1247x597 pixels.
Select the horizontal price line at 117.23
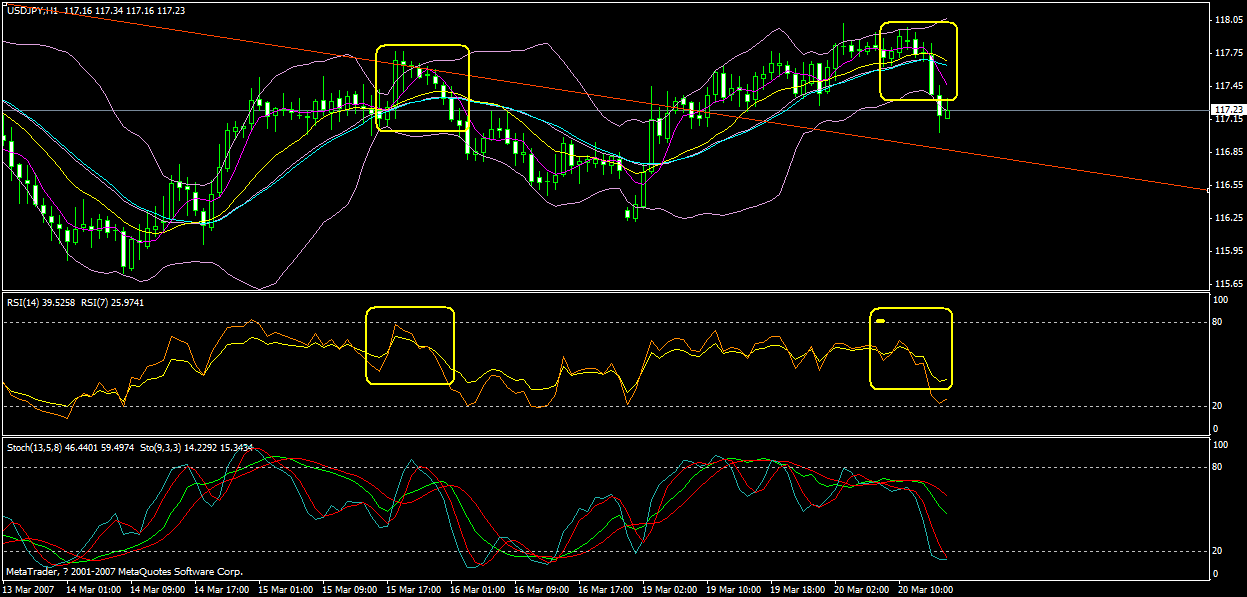pyautogui.click(x=605, y=109)
